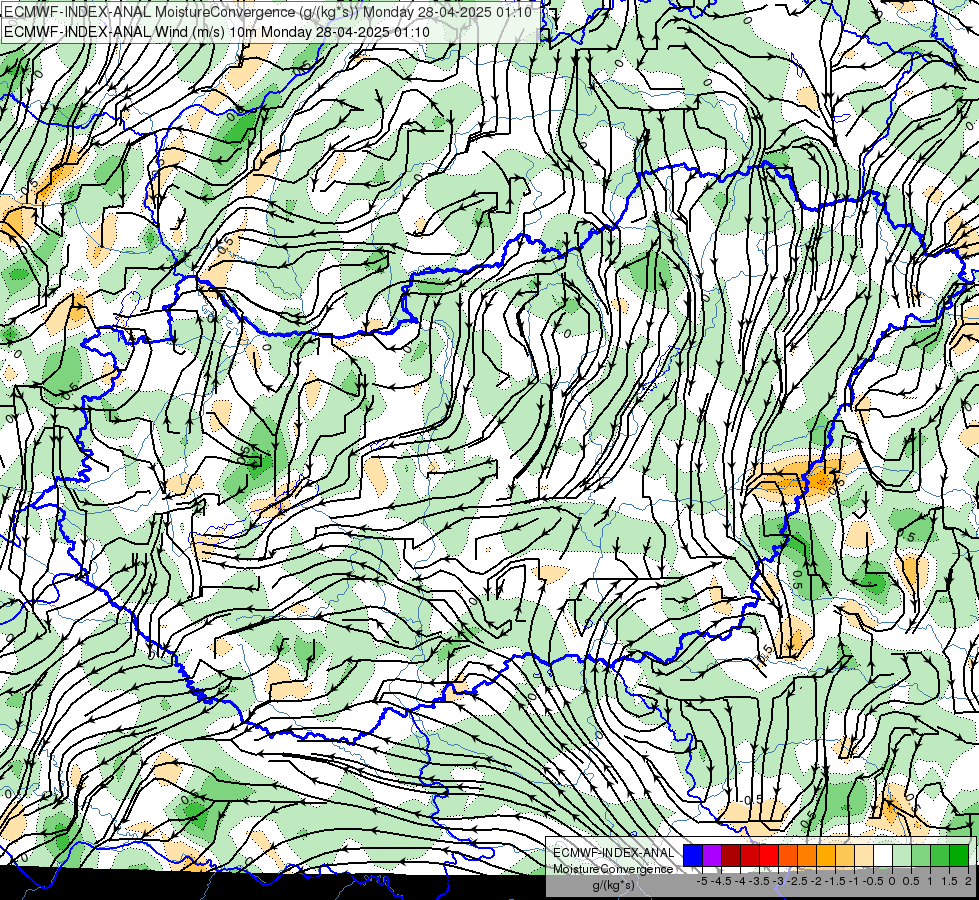Image resolution: width=979 pixels, height=900 pixels.
Task: Click the light green swatch between 0.5 and 1
Action: coord(921,855)
